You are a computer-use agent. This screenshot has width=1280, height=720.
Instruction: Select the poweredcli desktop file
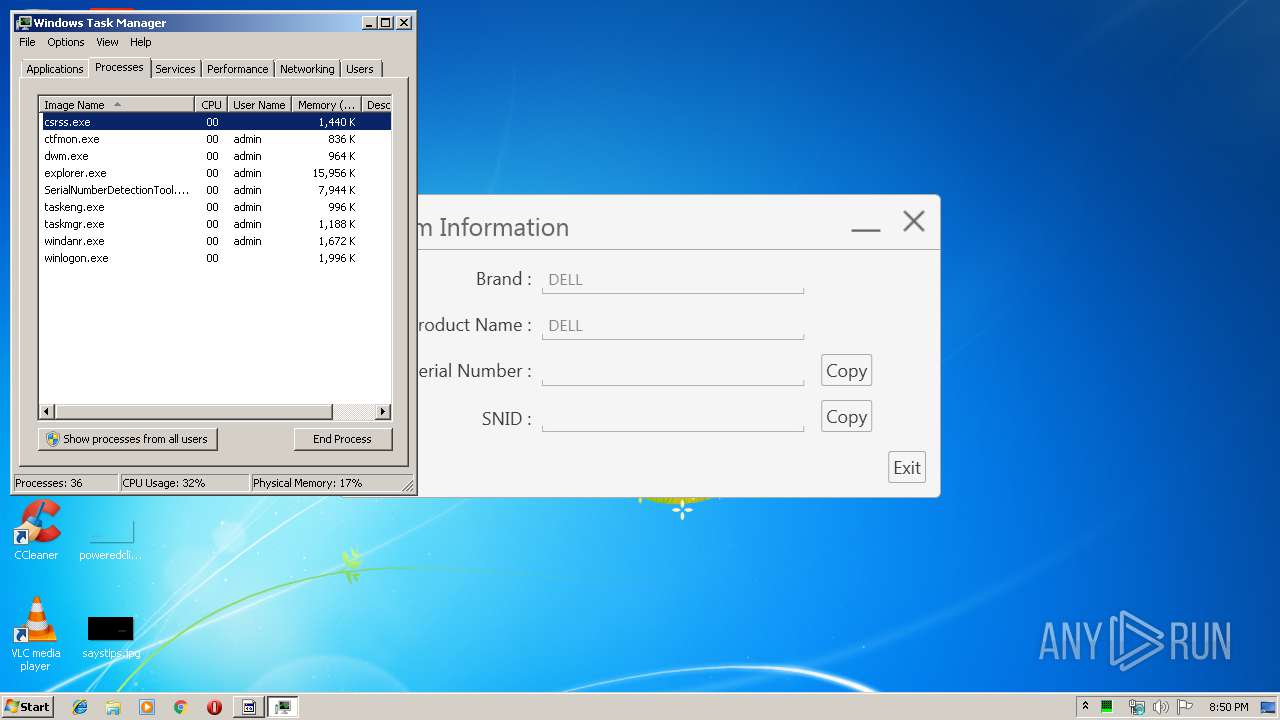111,540
